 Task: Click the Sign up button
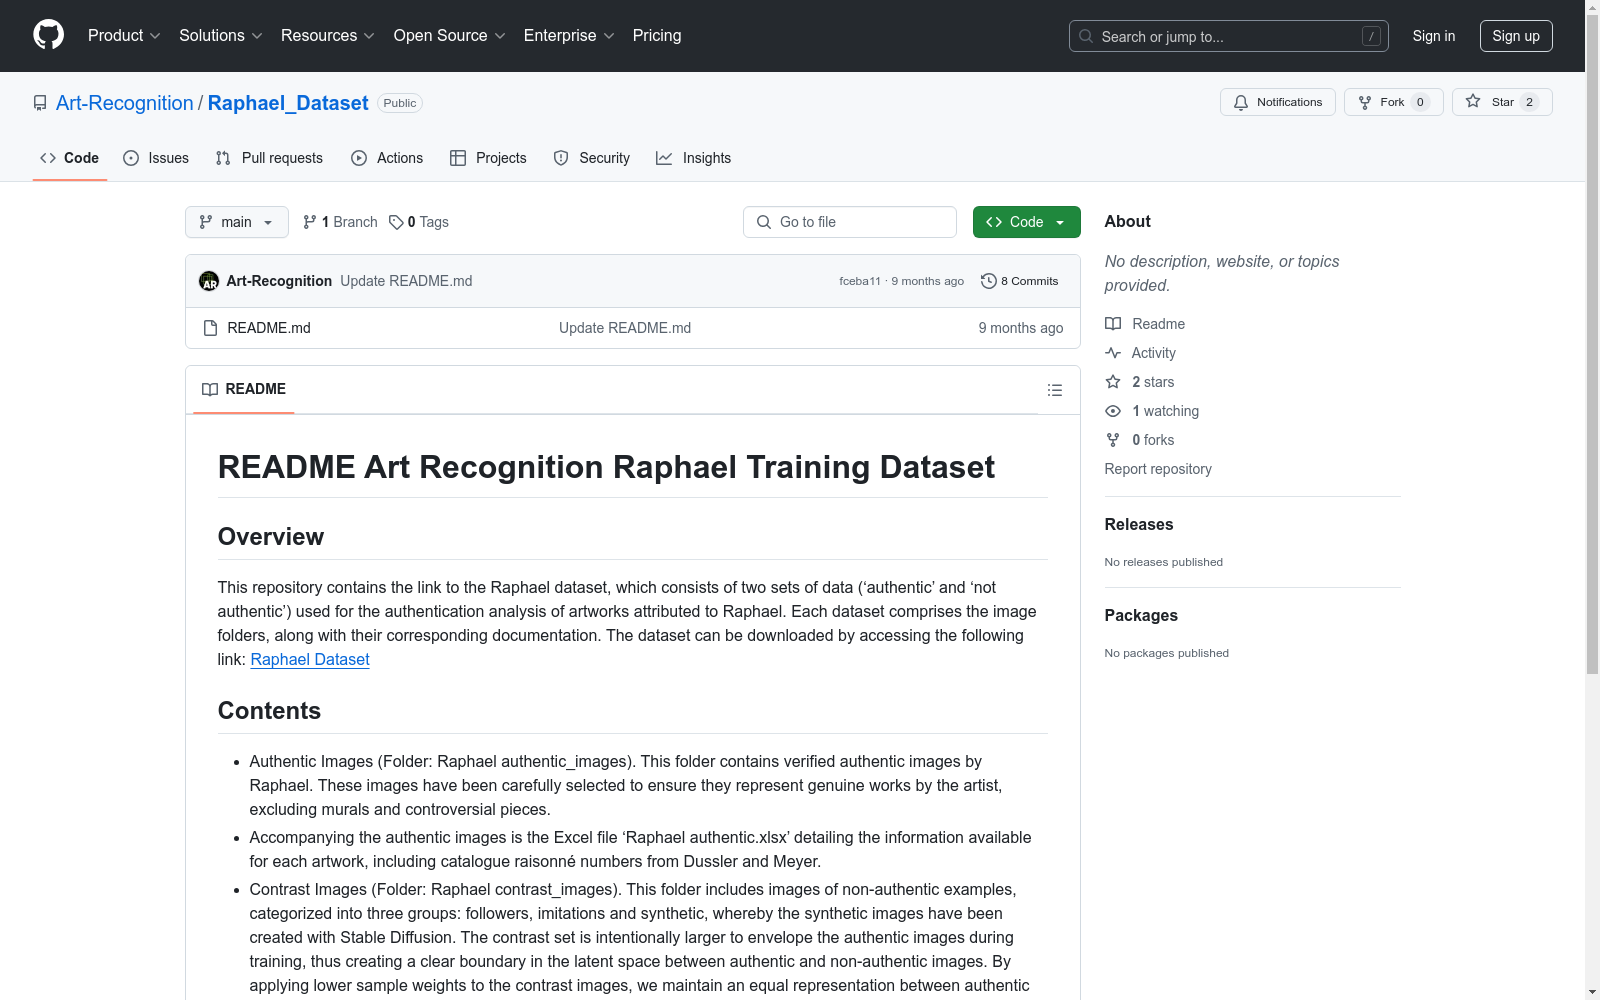tap(1516, 36)
